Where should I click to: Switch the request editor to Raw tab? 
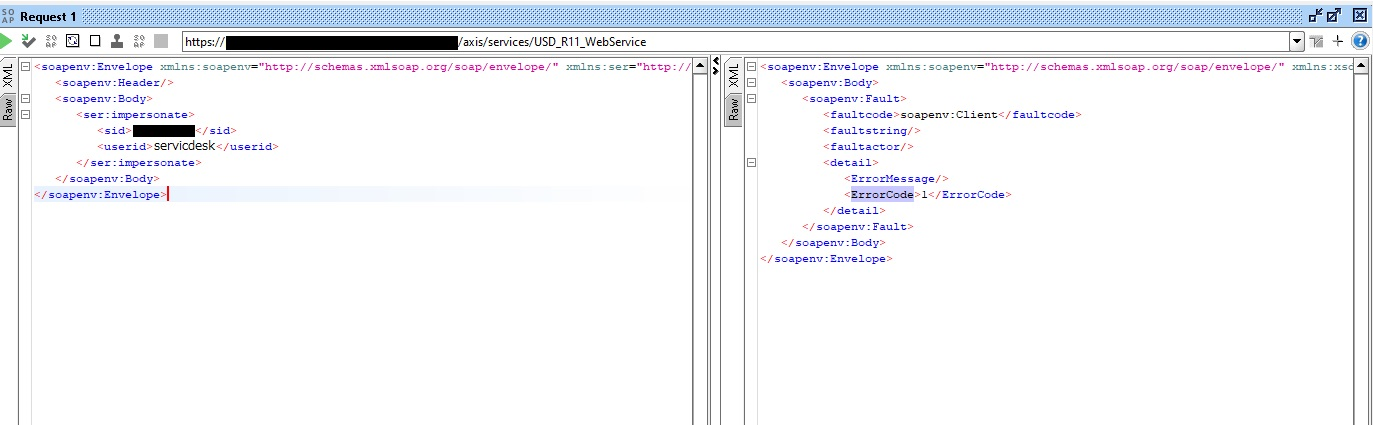(x=8, y=109)
